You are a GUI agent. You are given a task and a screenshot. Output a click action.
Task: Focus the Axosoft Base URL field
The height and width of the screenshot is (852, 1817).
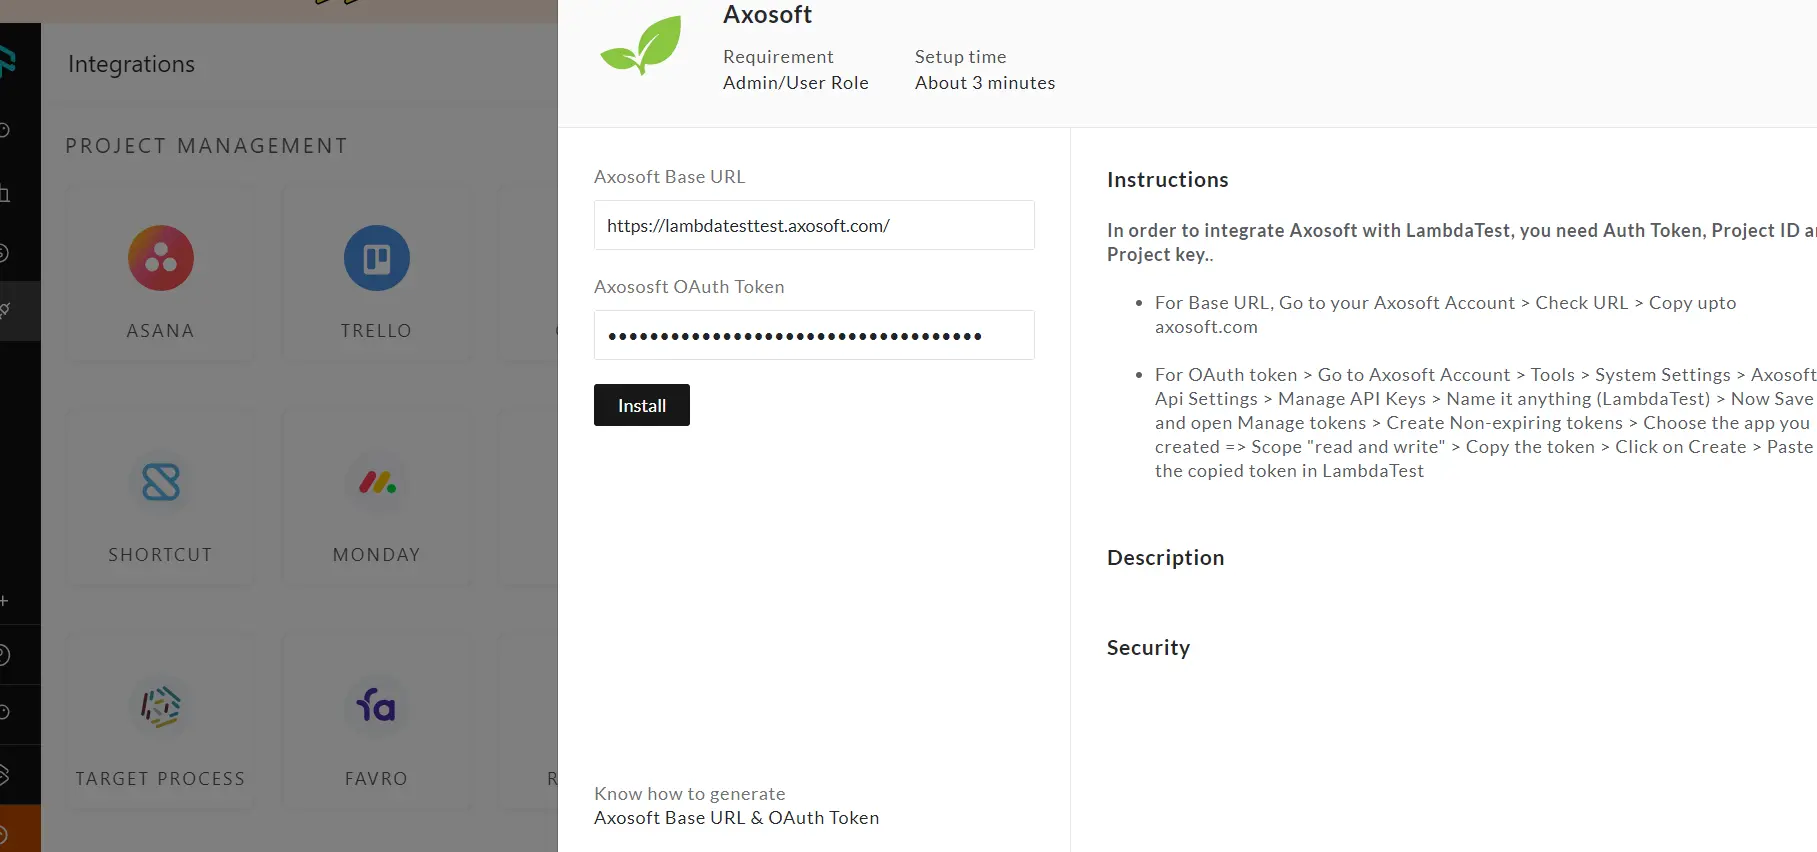click(813, 226)
